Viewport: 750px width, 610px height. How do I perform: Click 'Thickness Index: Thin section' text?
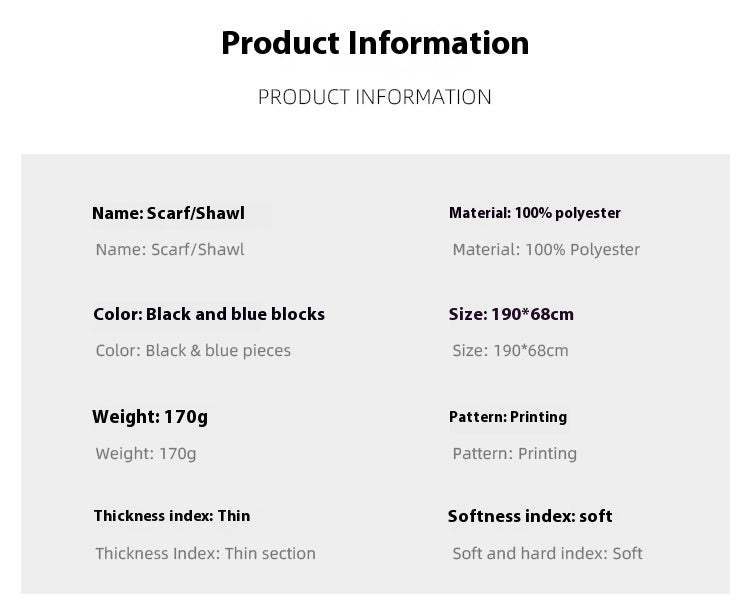(x=205, y=554)
